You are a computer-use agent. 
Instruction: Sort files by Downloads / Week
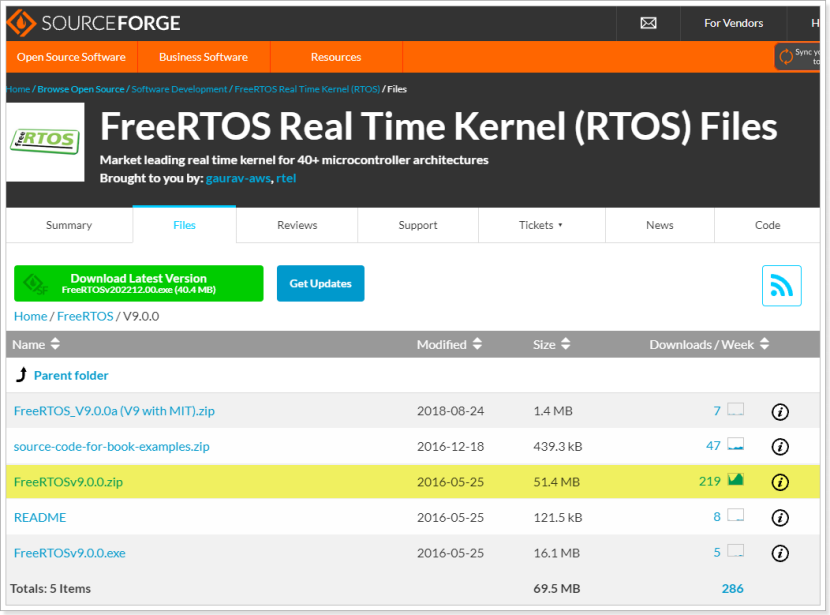point(709,345)
